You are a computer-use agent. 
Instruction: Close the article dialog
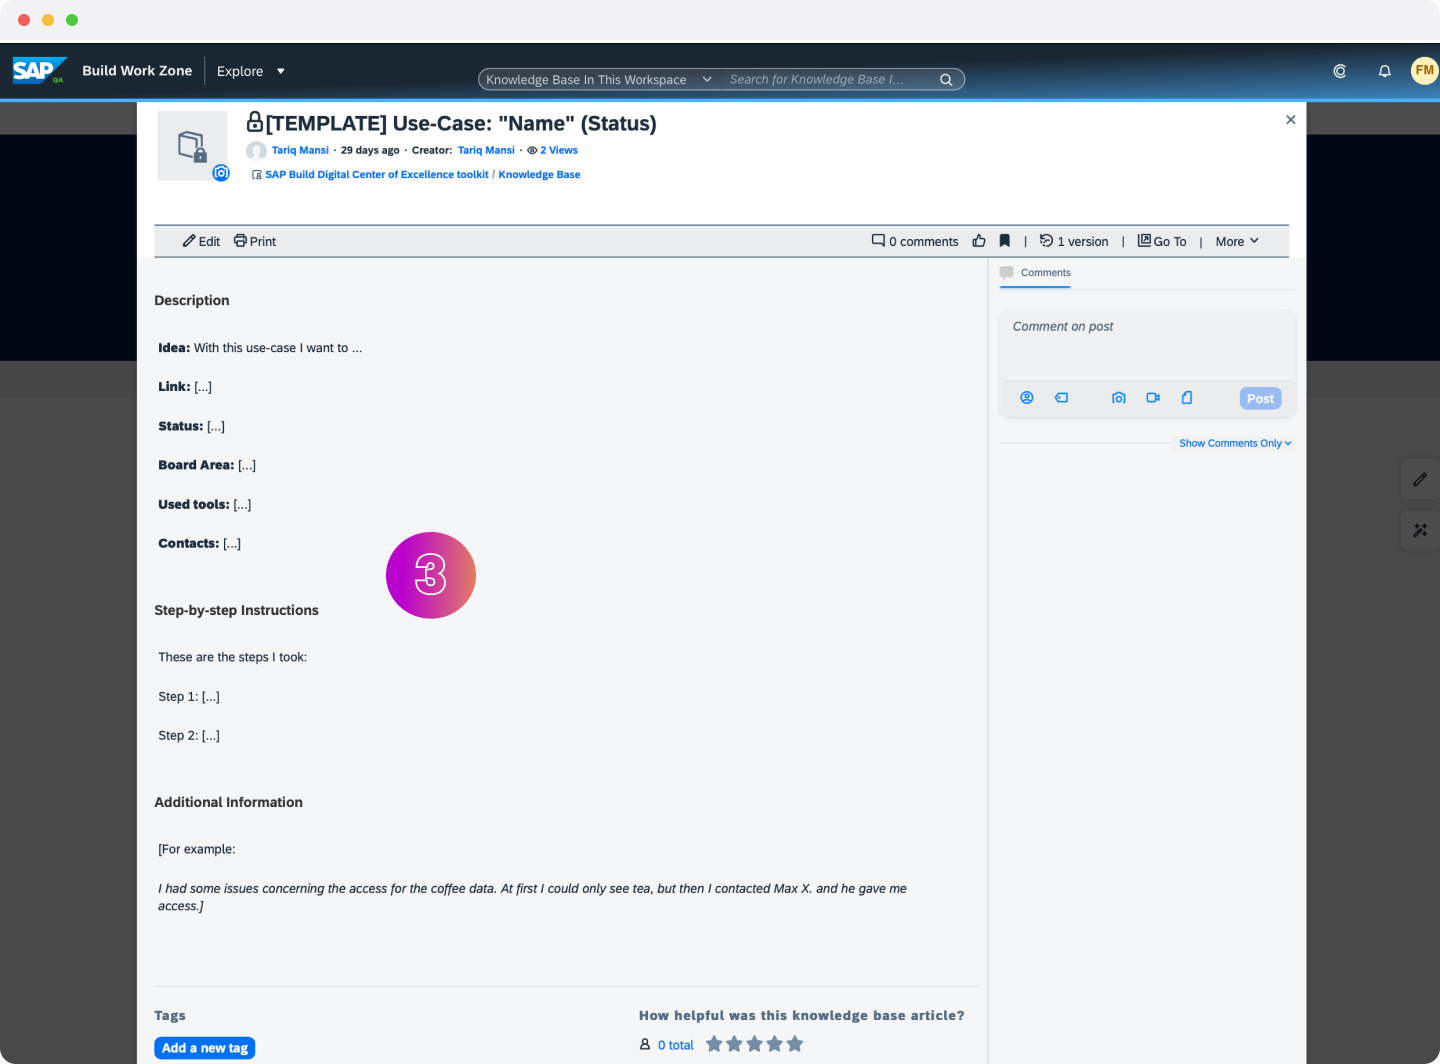pyautogui.click(x=1291, y=120)
